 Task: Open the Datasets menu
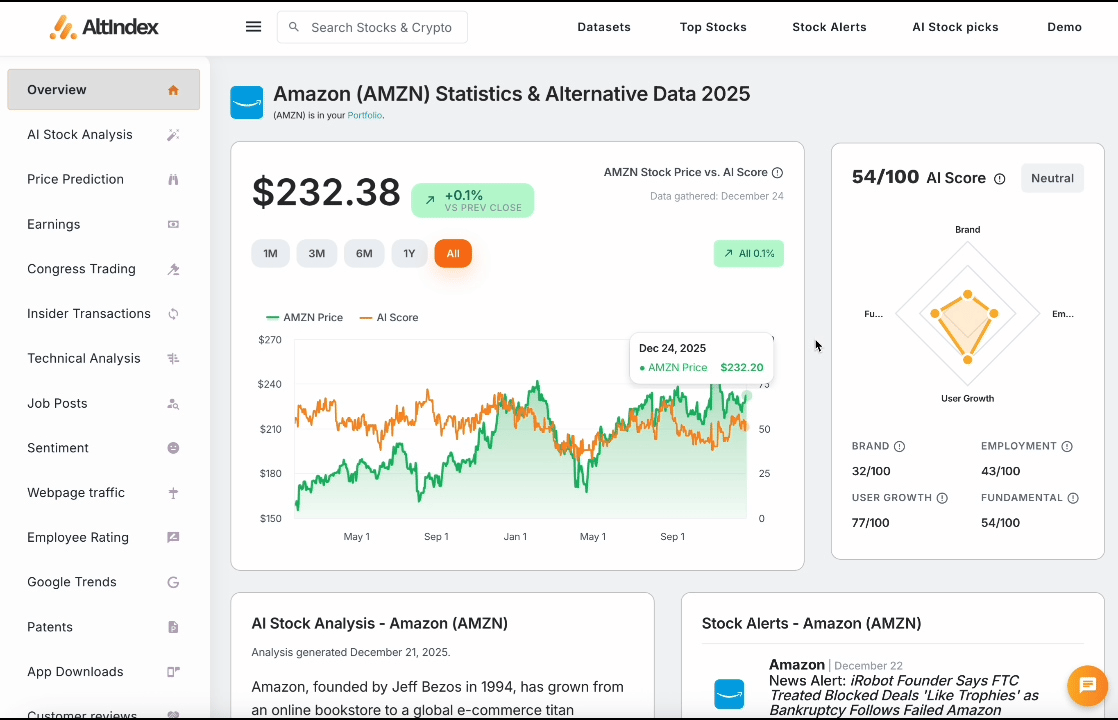(x=604, y=27)
